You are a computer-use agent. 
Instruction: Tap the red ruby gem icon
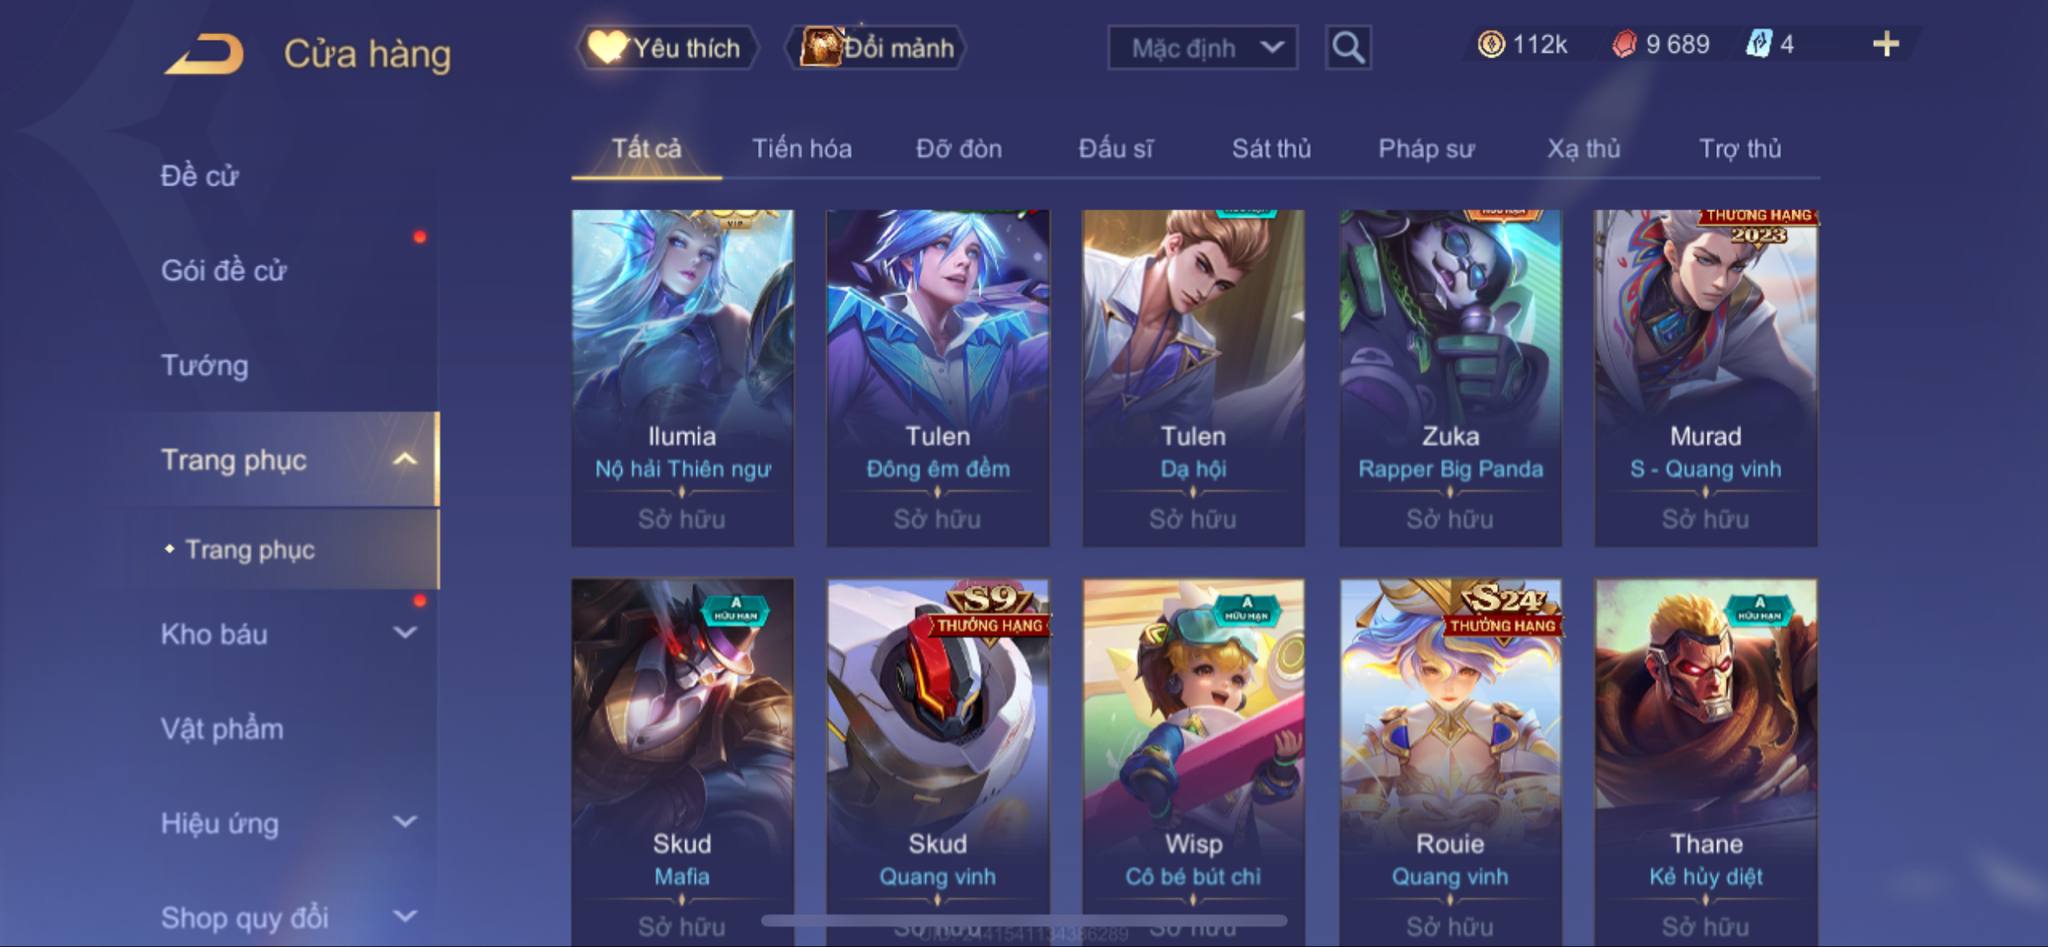click(x=1625, y=44)
